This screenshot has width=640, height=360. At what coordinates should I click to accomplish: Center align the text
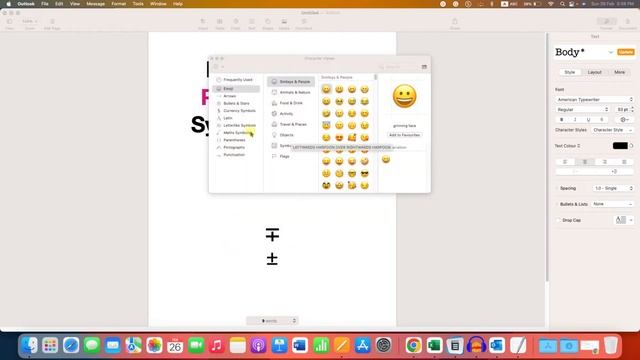[x=585, y=162]
